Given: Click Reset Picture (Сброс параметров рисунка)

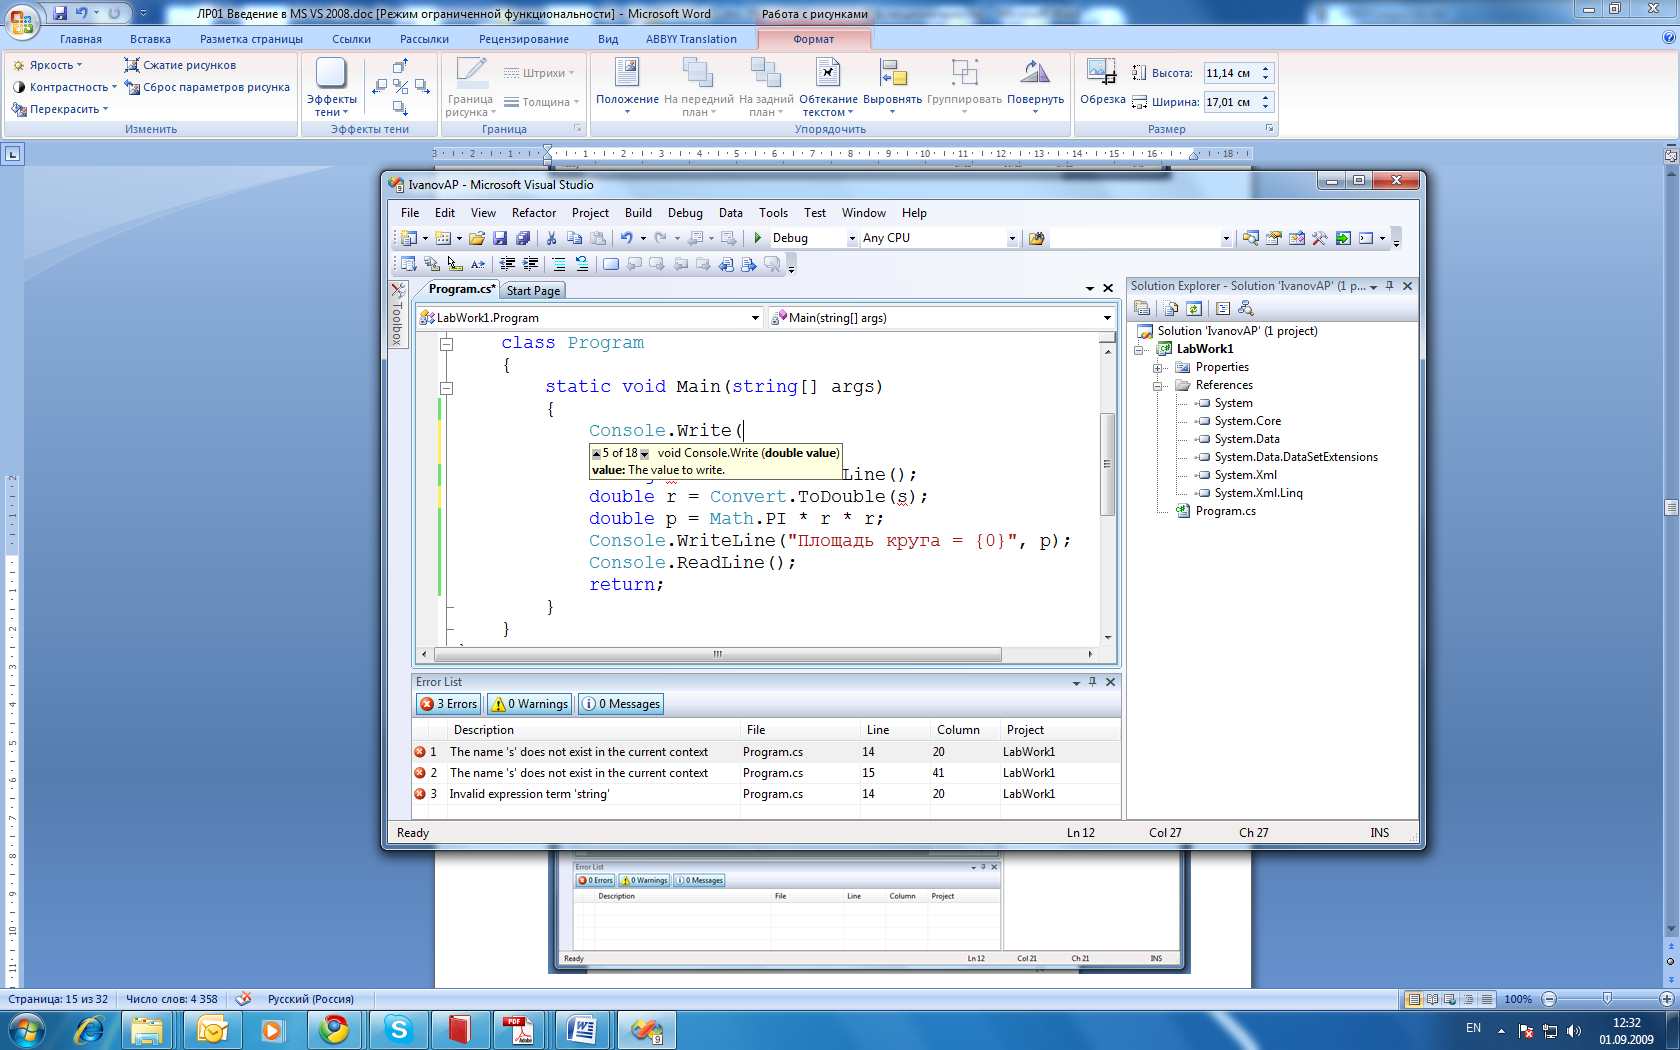Looking at the screenshot, I should pyautogui.click(x=207, y=87).
